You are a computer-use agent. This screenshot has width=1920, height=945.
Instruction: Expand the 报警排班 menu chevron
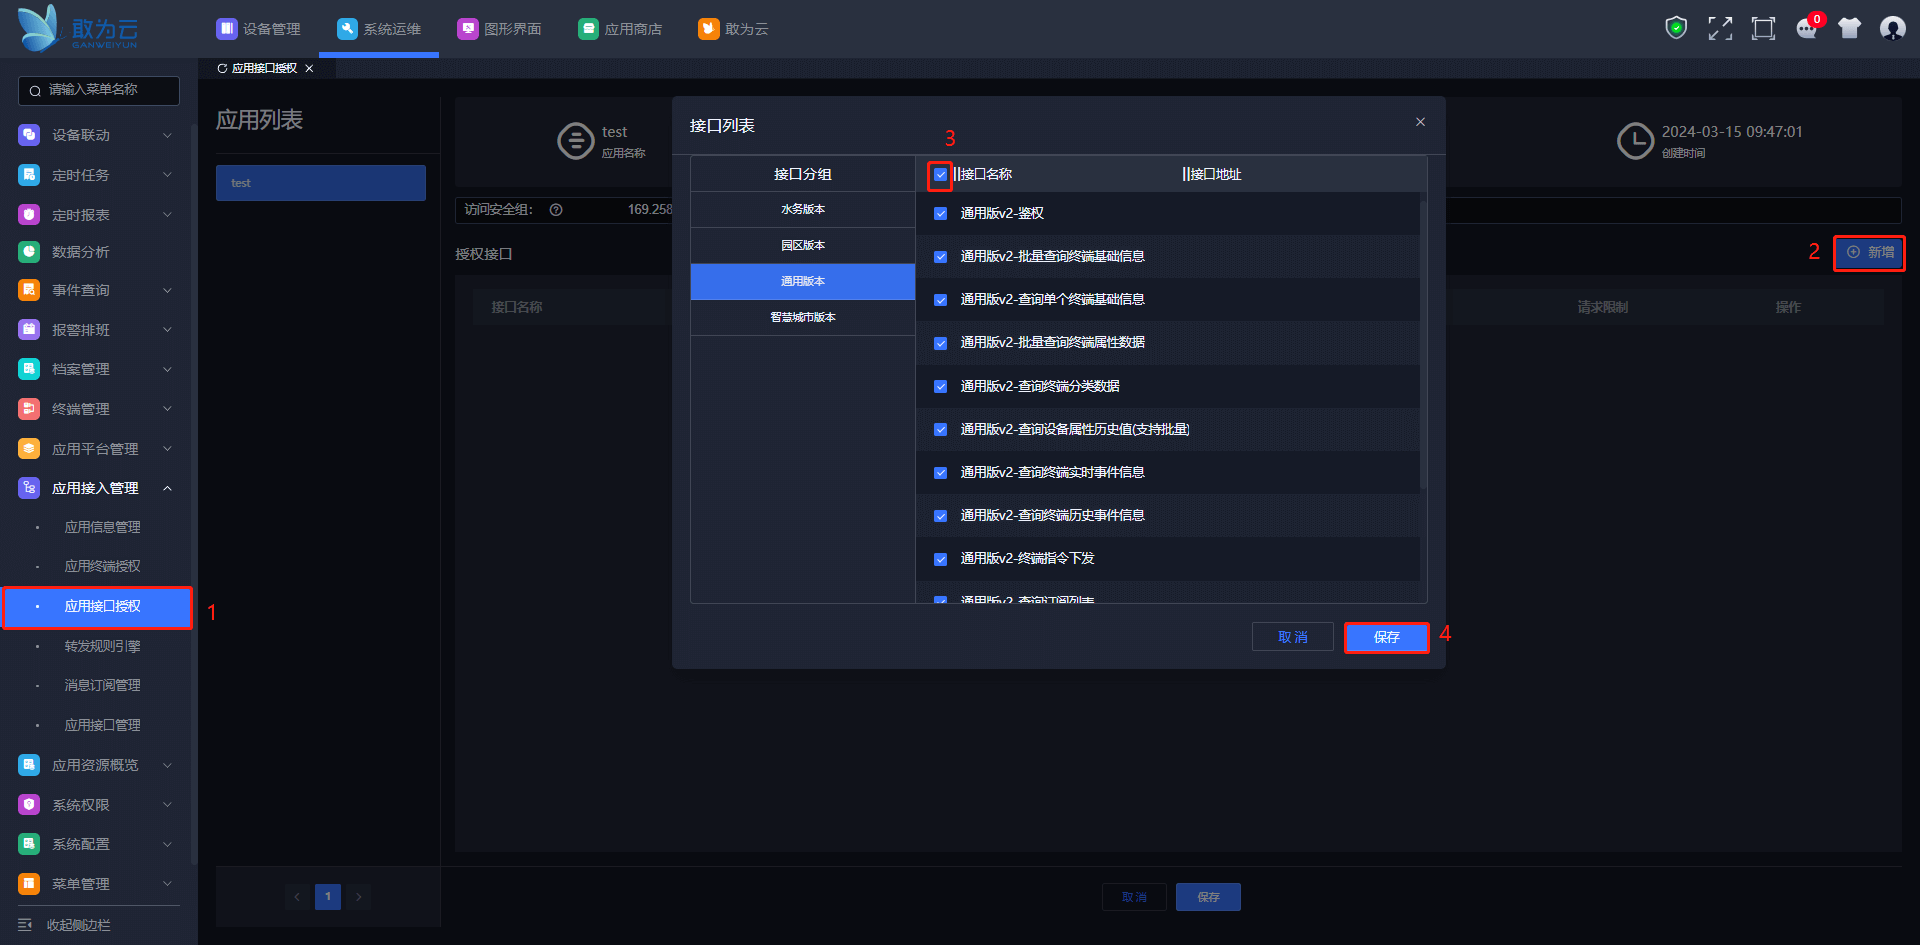(x=167, y=329)
